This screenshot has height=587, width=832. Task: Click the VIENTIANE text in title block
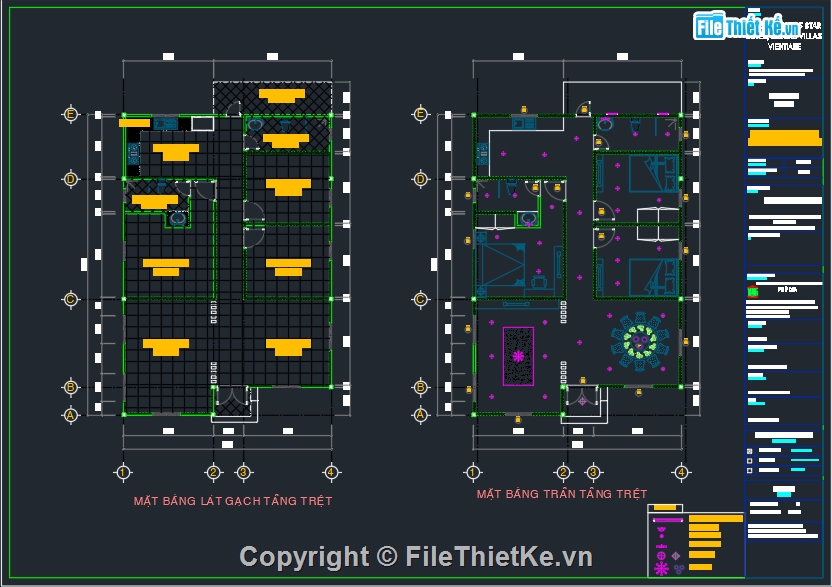(784, 47)
